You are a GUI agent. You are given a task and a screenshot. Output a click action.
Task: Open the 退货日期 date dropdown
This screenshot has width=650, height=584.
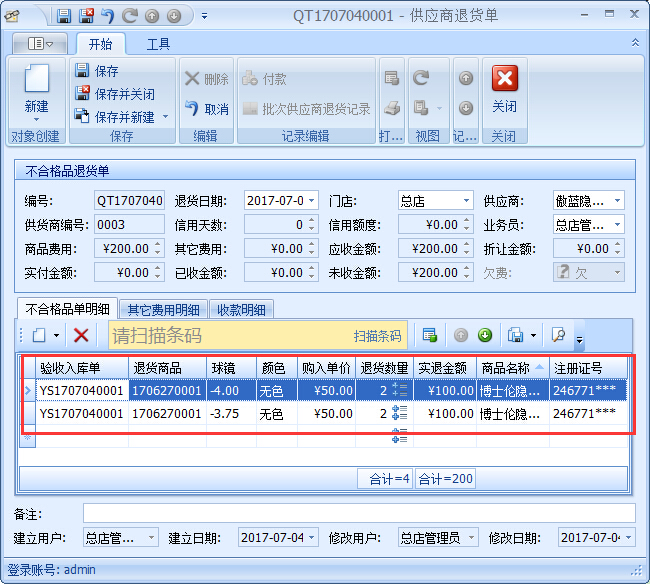312,201
